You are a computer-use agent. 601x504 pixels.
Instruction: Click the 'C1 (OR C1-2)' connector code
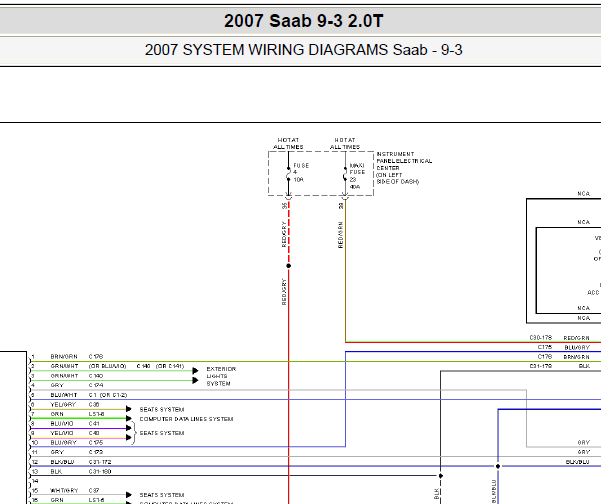tap(108, 395)
